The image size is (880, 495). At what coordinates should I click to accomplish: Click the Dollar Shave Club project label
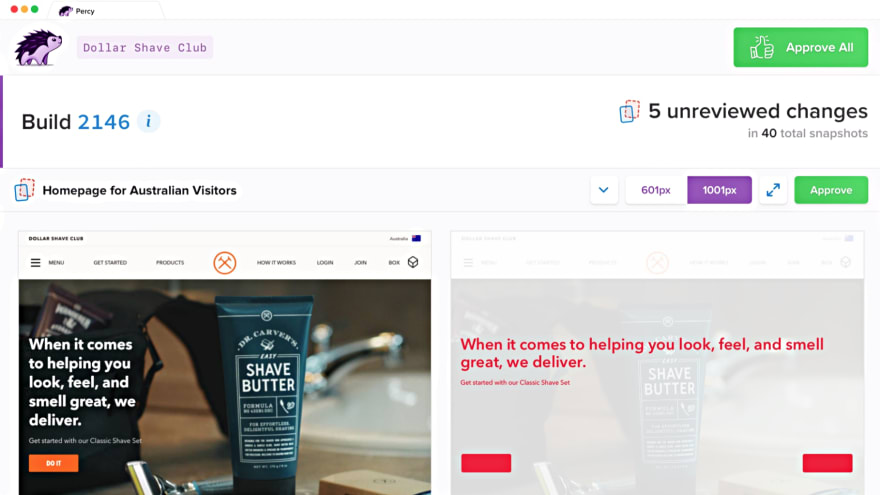(x=145, y=48)
